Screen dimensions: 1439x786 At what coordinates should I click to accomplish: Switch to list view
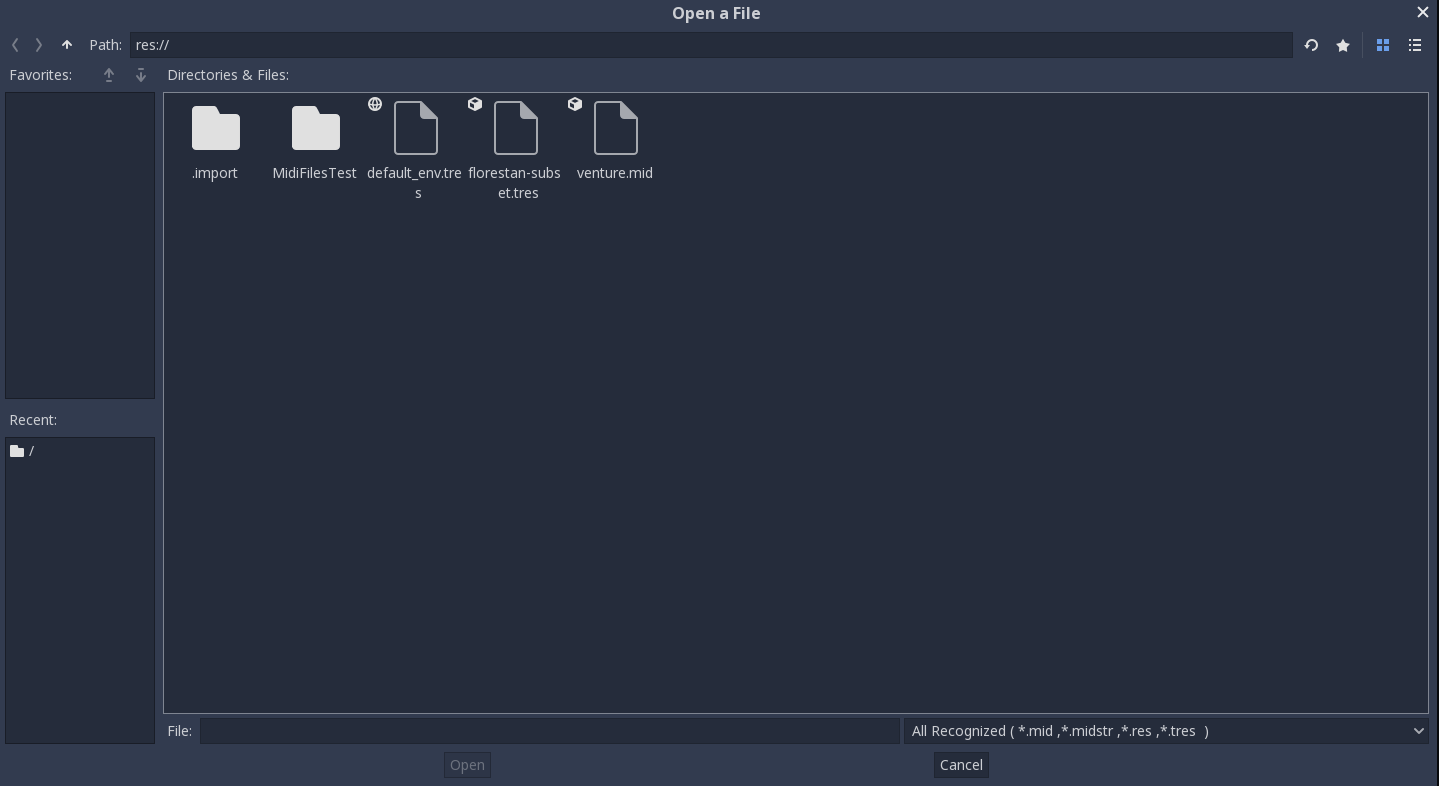(x=1415, y=45)
